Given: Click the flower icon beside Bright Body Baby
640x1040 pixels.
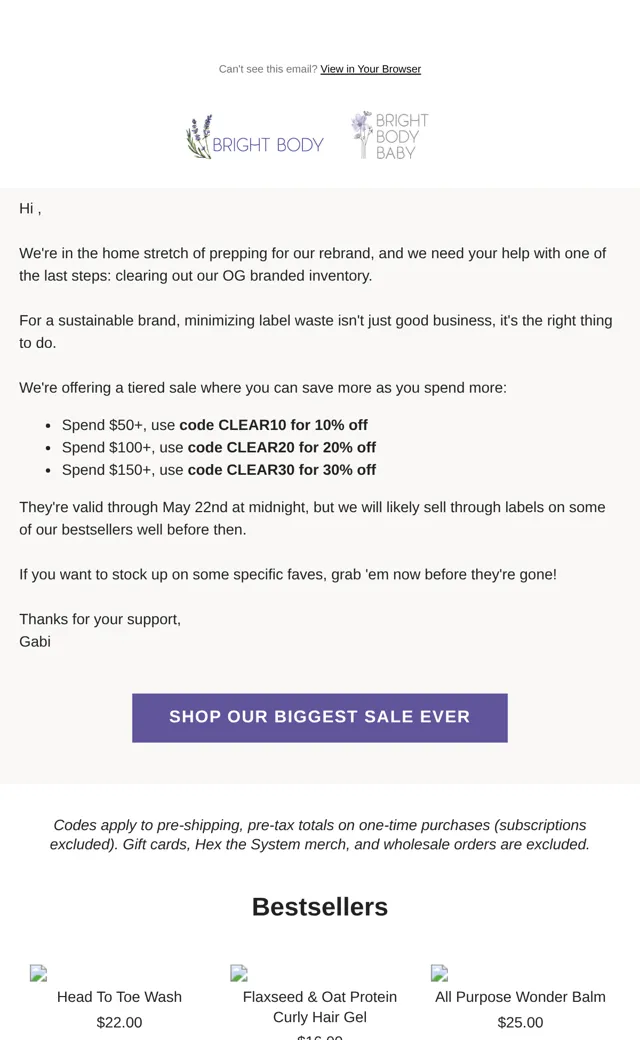Looking at the screenshot, I should [x=362, y=135].
